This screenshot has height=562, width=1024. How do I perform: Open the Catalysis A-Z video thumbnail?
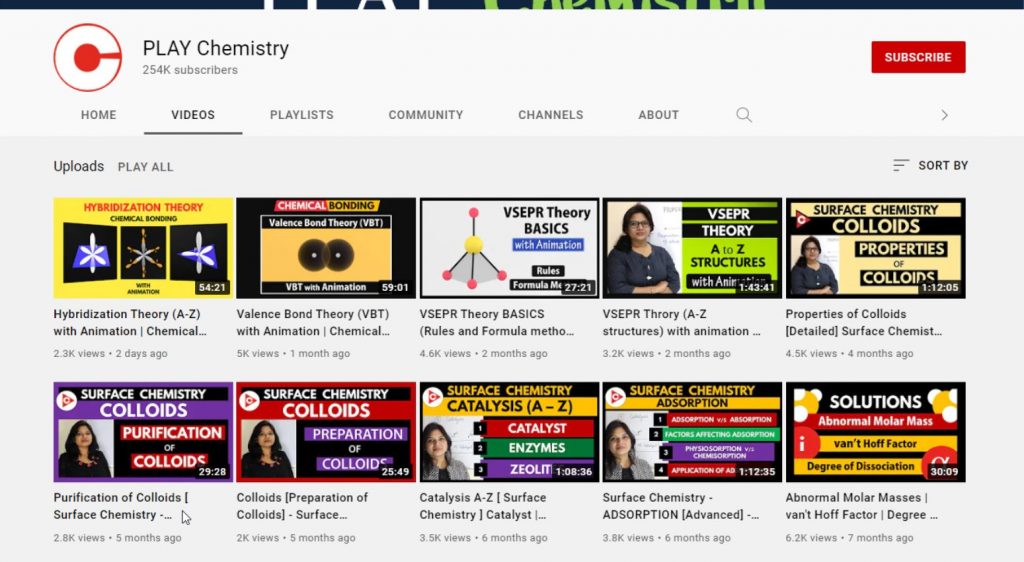[x=509, y=432]
